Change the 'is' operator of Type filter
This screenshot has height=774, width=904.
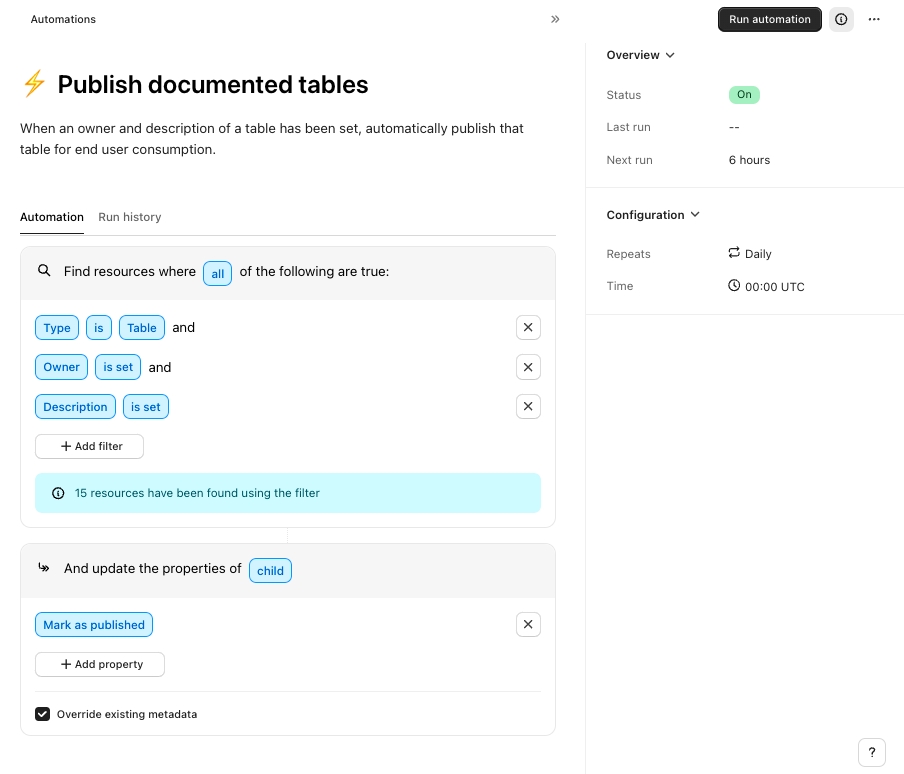99,327
